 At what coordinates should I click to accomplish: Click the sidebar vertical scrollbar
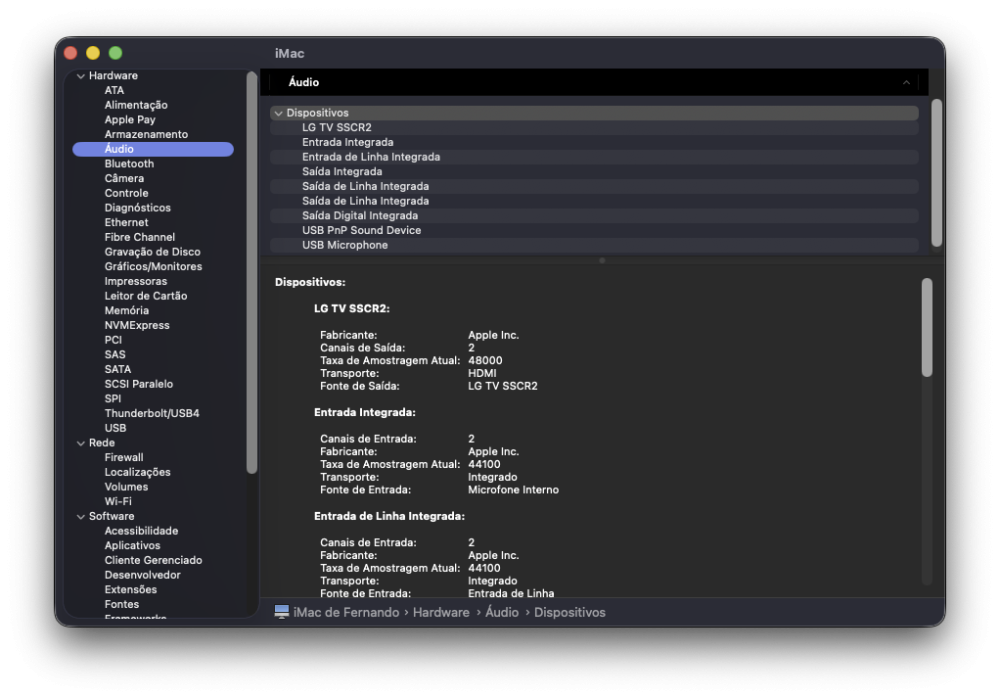pyautogui.click(x=252, y=273)
